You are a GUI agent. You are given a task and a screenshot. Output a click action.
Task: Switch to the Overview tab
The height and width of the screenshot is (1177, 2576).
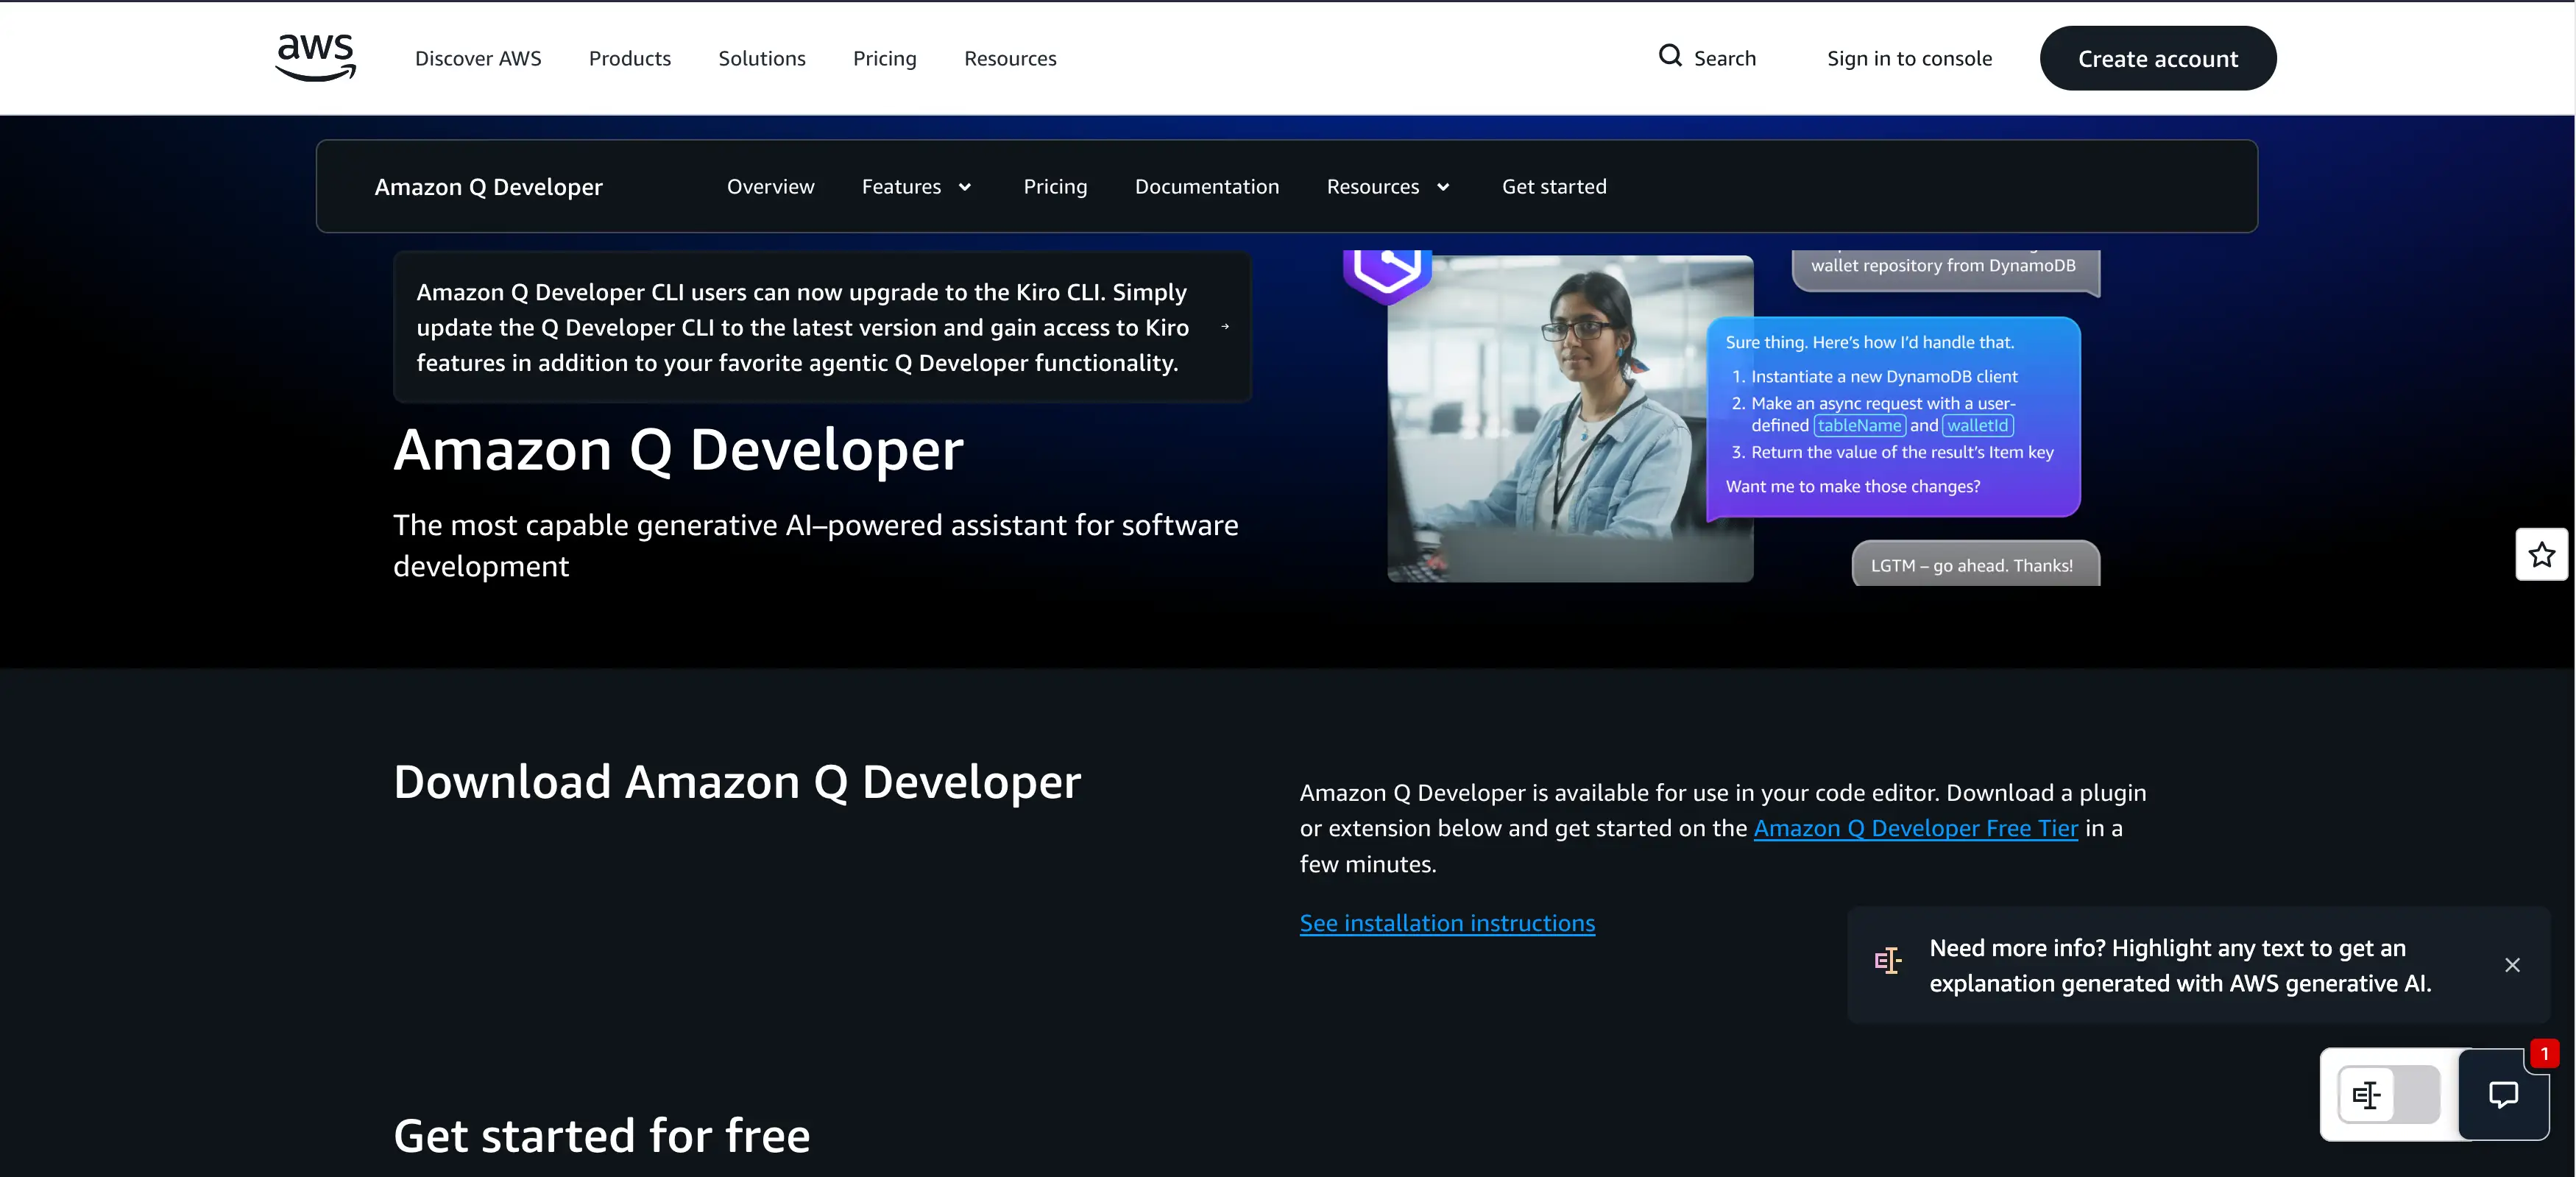point(770,186)
